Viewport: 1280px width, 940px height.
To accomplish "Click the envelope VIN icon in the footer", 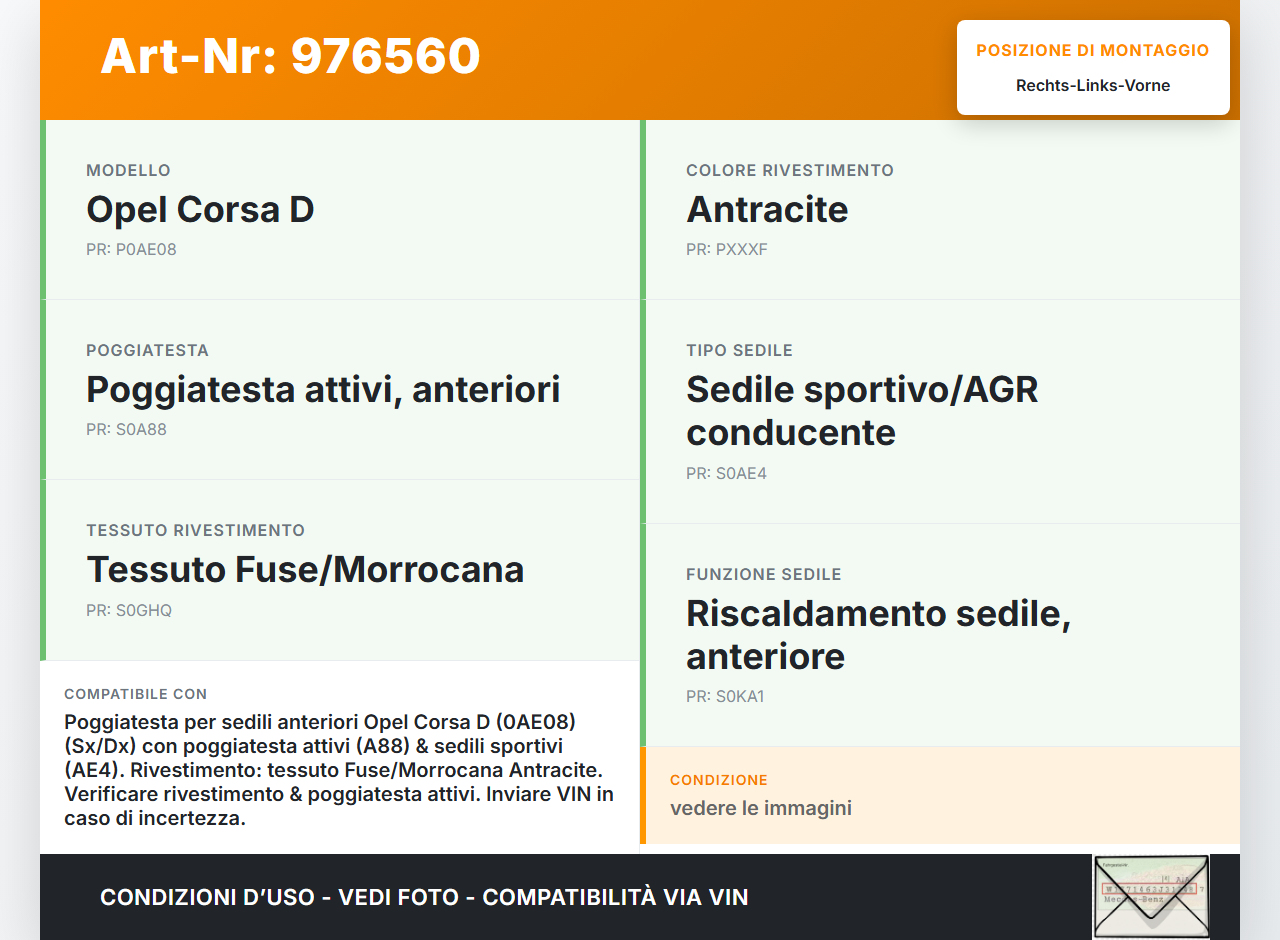I will pyautogui.click(x=1151, y=897).
